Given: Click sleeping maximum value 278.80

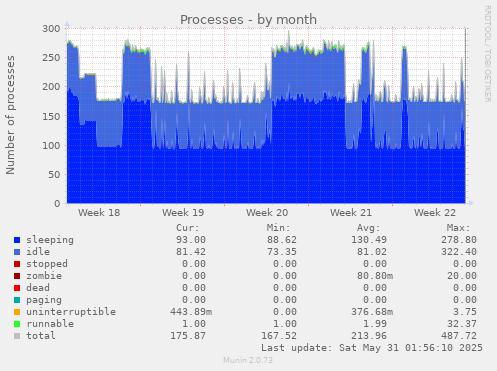Looking at the screenshot, I should point(459,240).
